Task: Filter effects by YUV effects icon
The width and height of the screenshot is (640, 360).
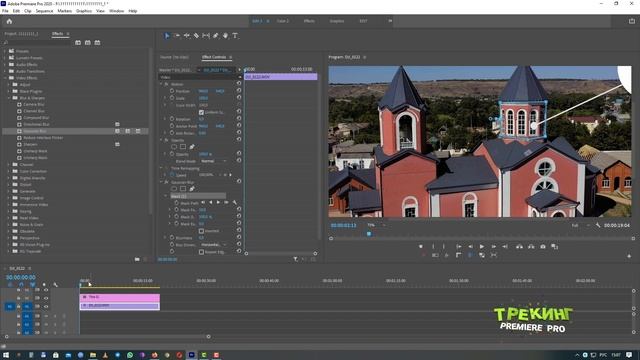Action: [98, 42]
